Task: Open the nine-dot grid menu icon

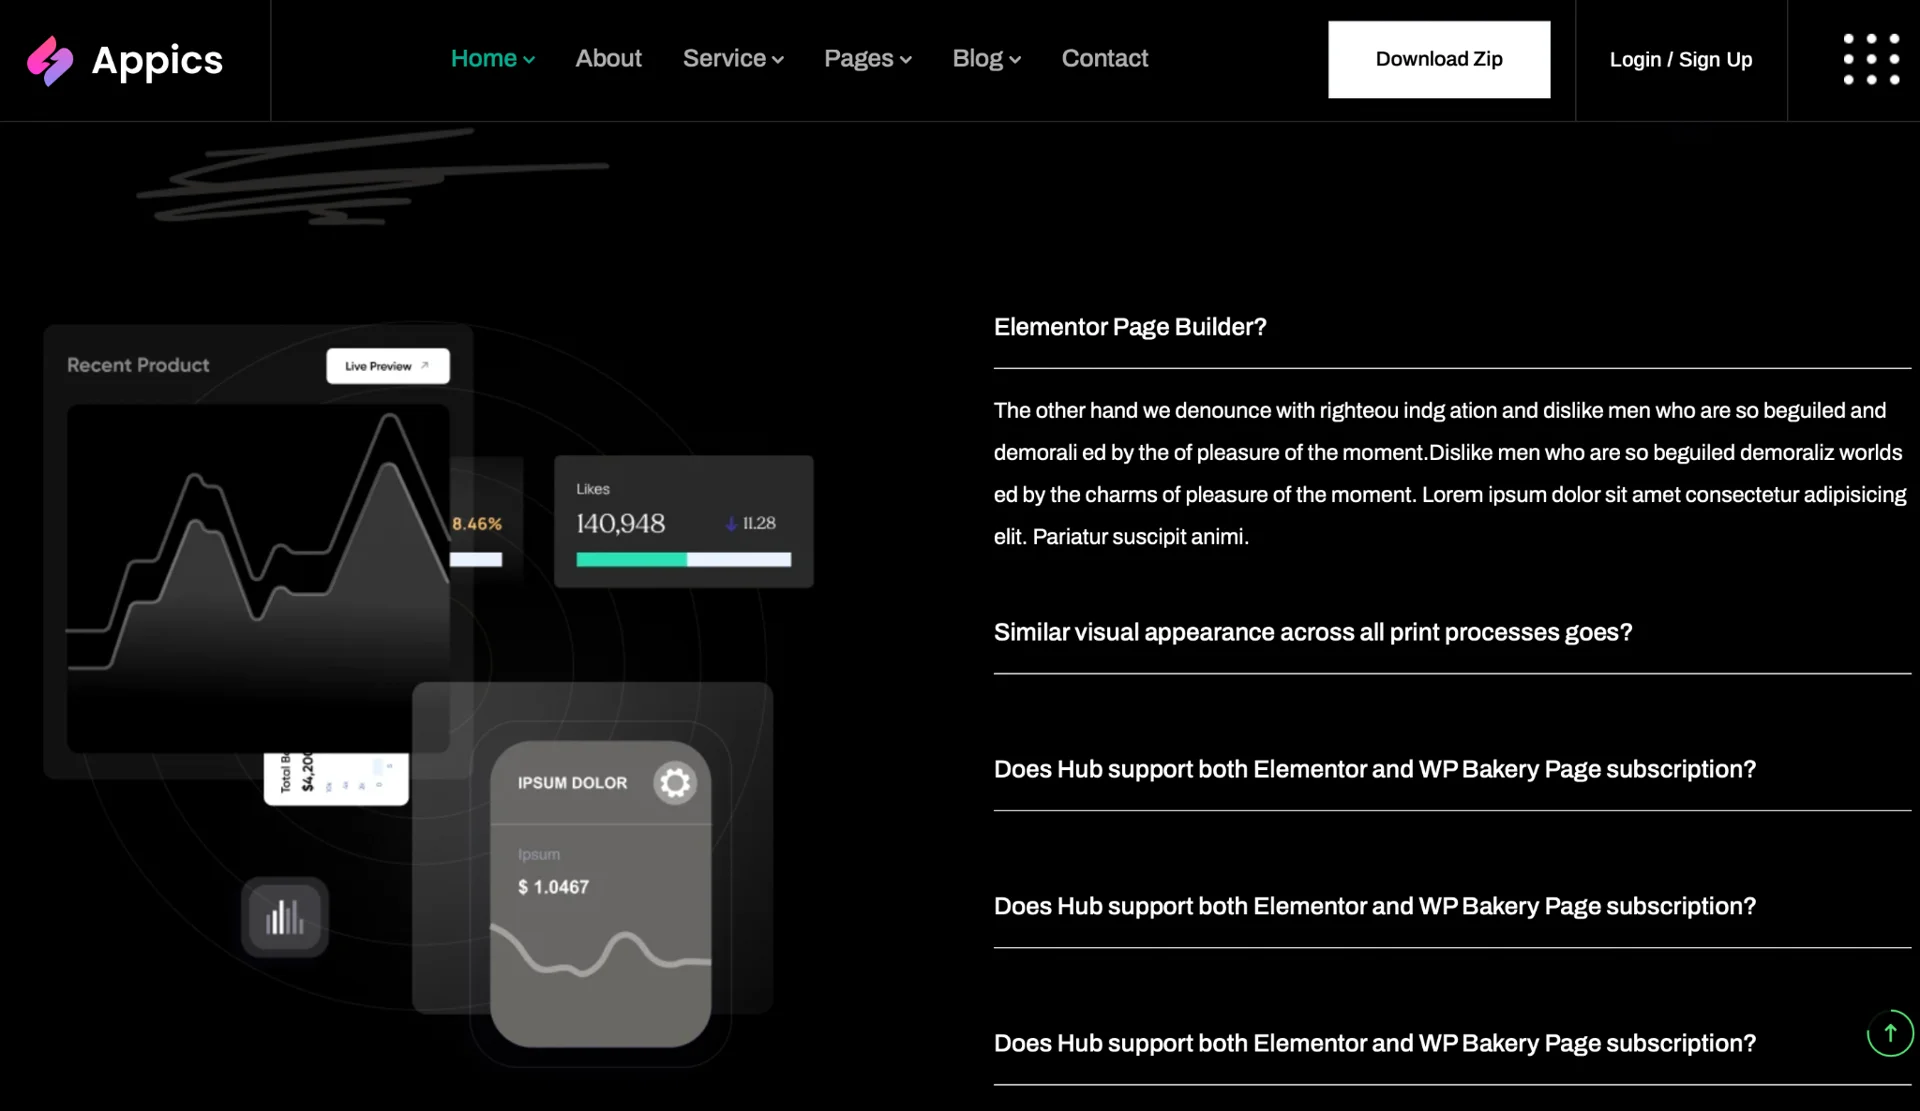Action: [1871, 59]
